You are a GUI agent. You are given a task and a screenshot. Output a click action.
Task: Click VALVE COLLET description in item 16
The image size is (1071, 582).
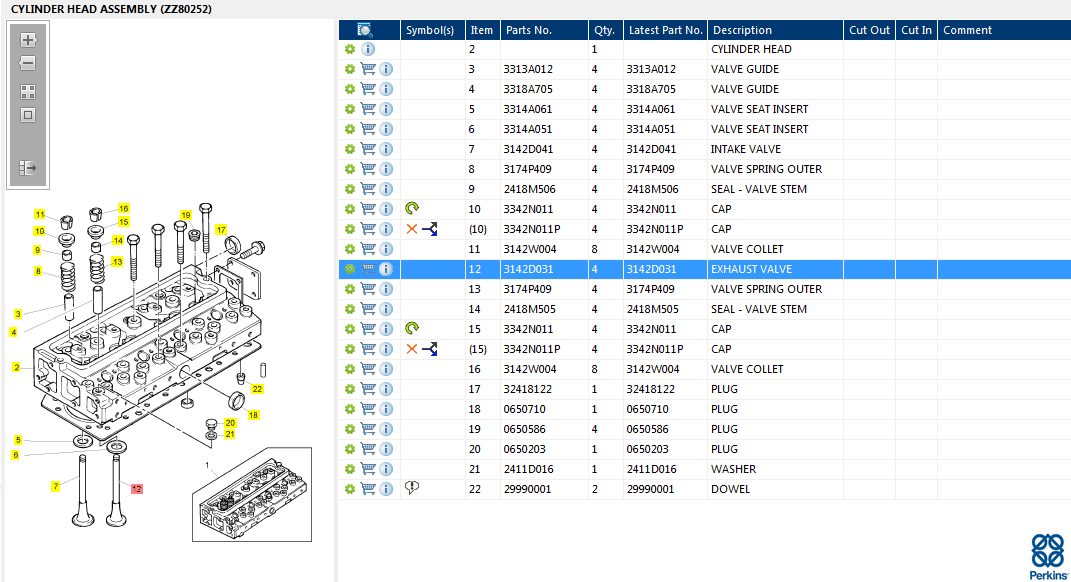[x=747, y=370]
